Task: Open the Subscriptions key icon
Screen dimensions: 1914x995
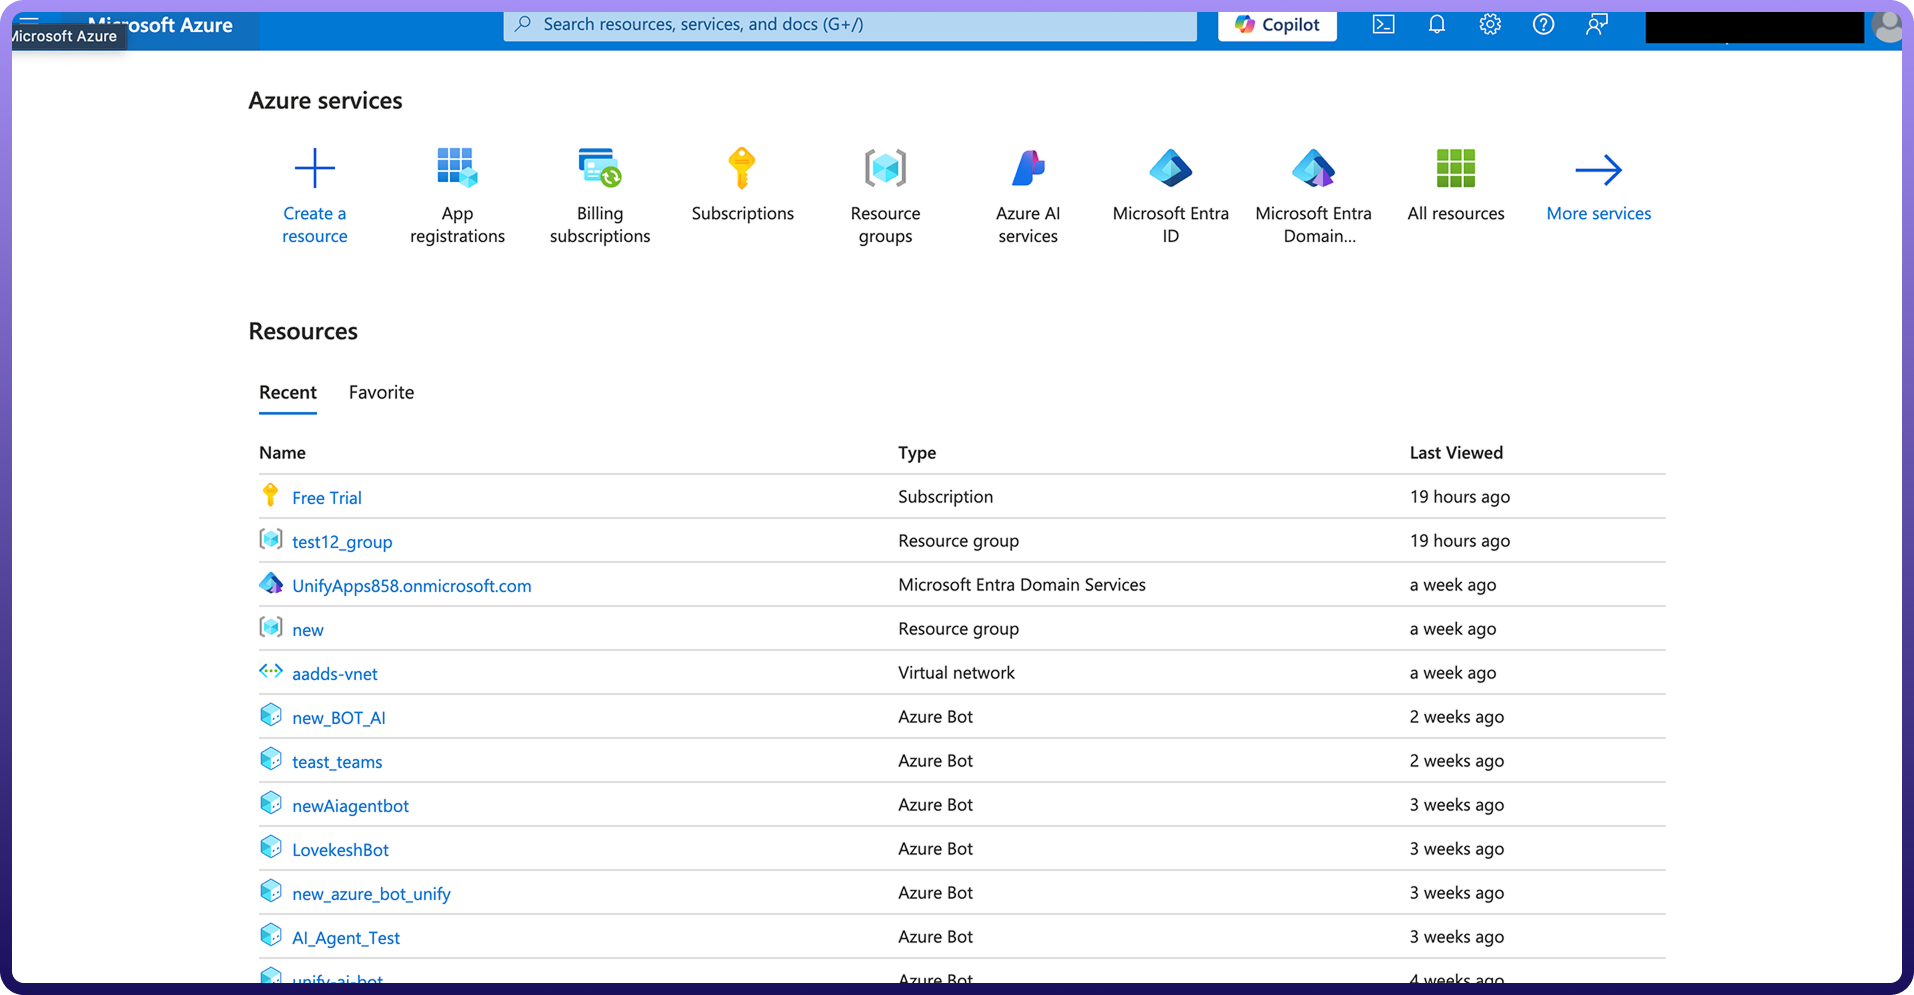Action: pos(742,168)
